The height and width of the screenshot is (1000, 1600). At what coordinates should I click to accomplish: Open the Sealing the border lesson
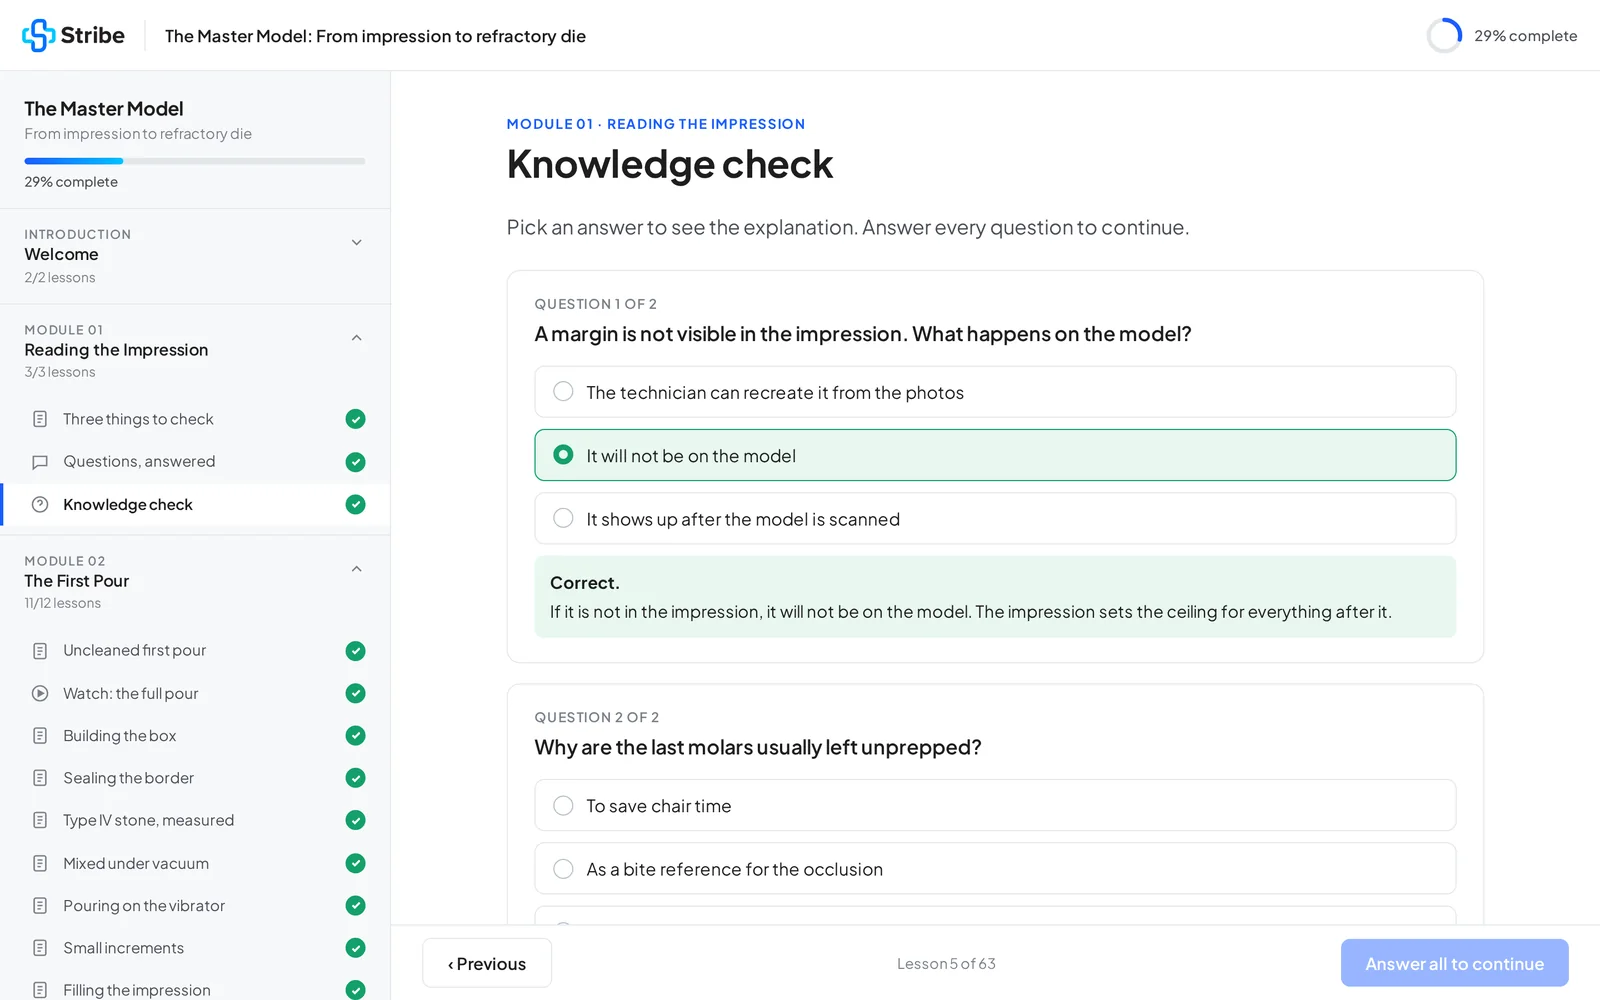(195, 778)
